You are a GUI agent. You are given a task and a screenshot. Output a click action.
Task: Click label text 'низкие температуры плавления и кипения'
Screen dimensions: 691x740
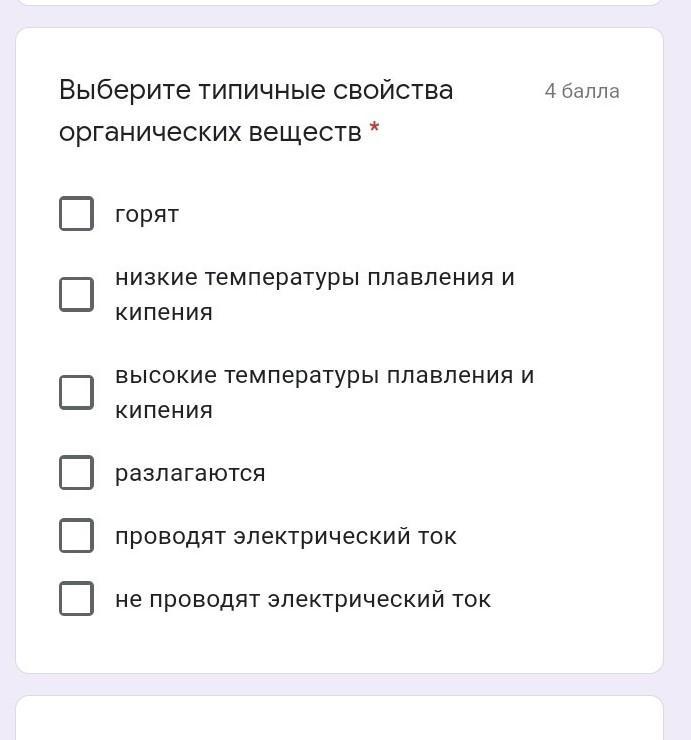pyautogui.click(x=315, y=294)
